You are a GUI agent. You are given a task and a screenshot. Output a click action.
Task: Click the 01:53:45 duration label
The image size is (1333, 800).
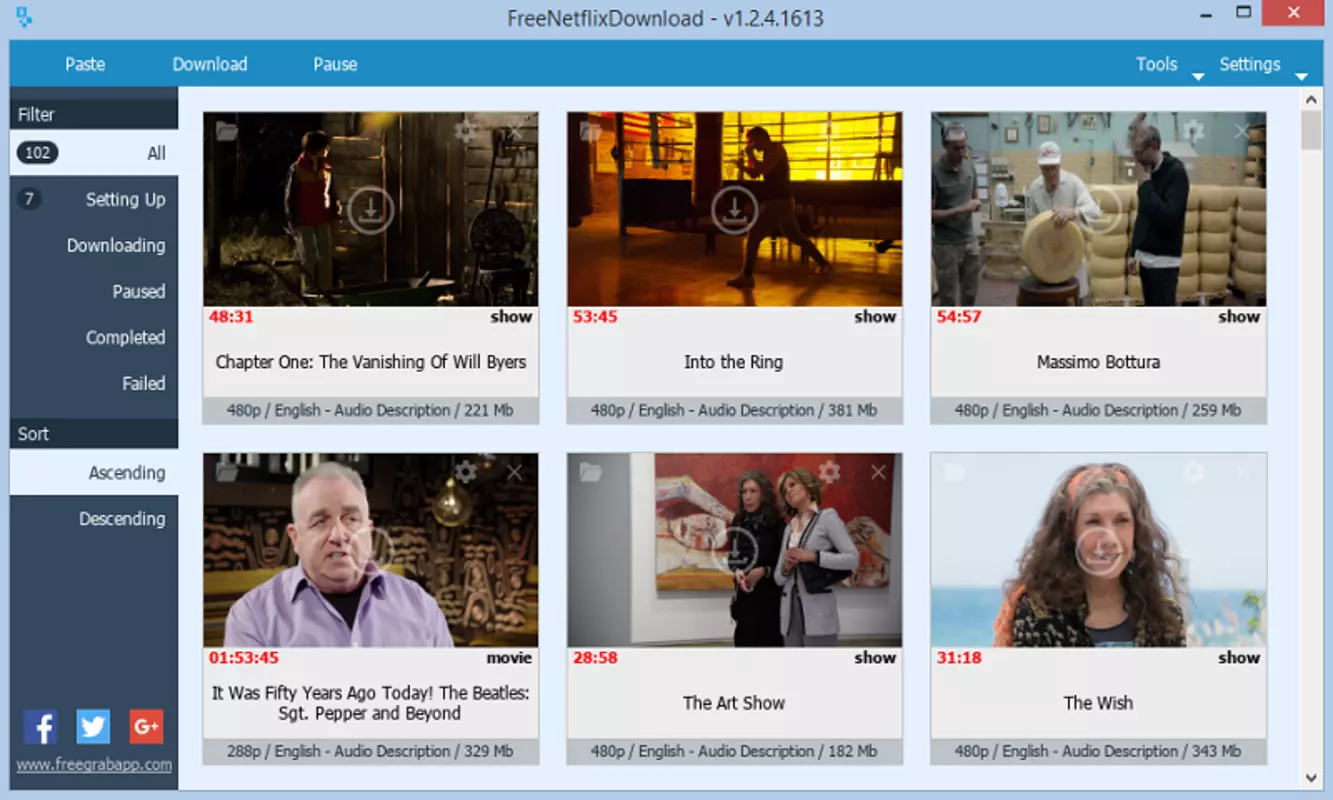pyautogui.click(x=244, y=658)
